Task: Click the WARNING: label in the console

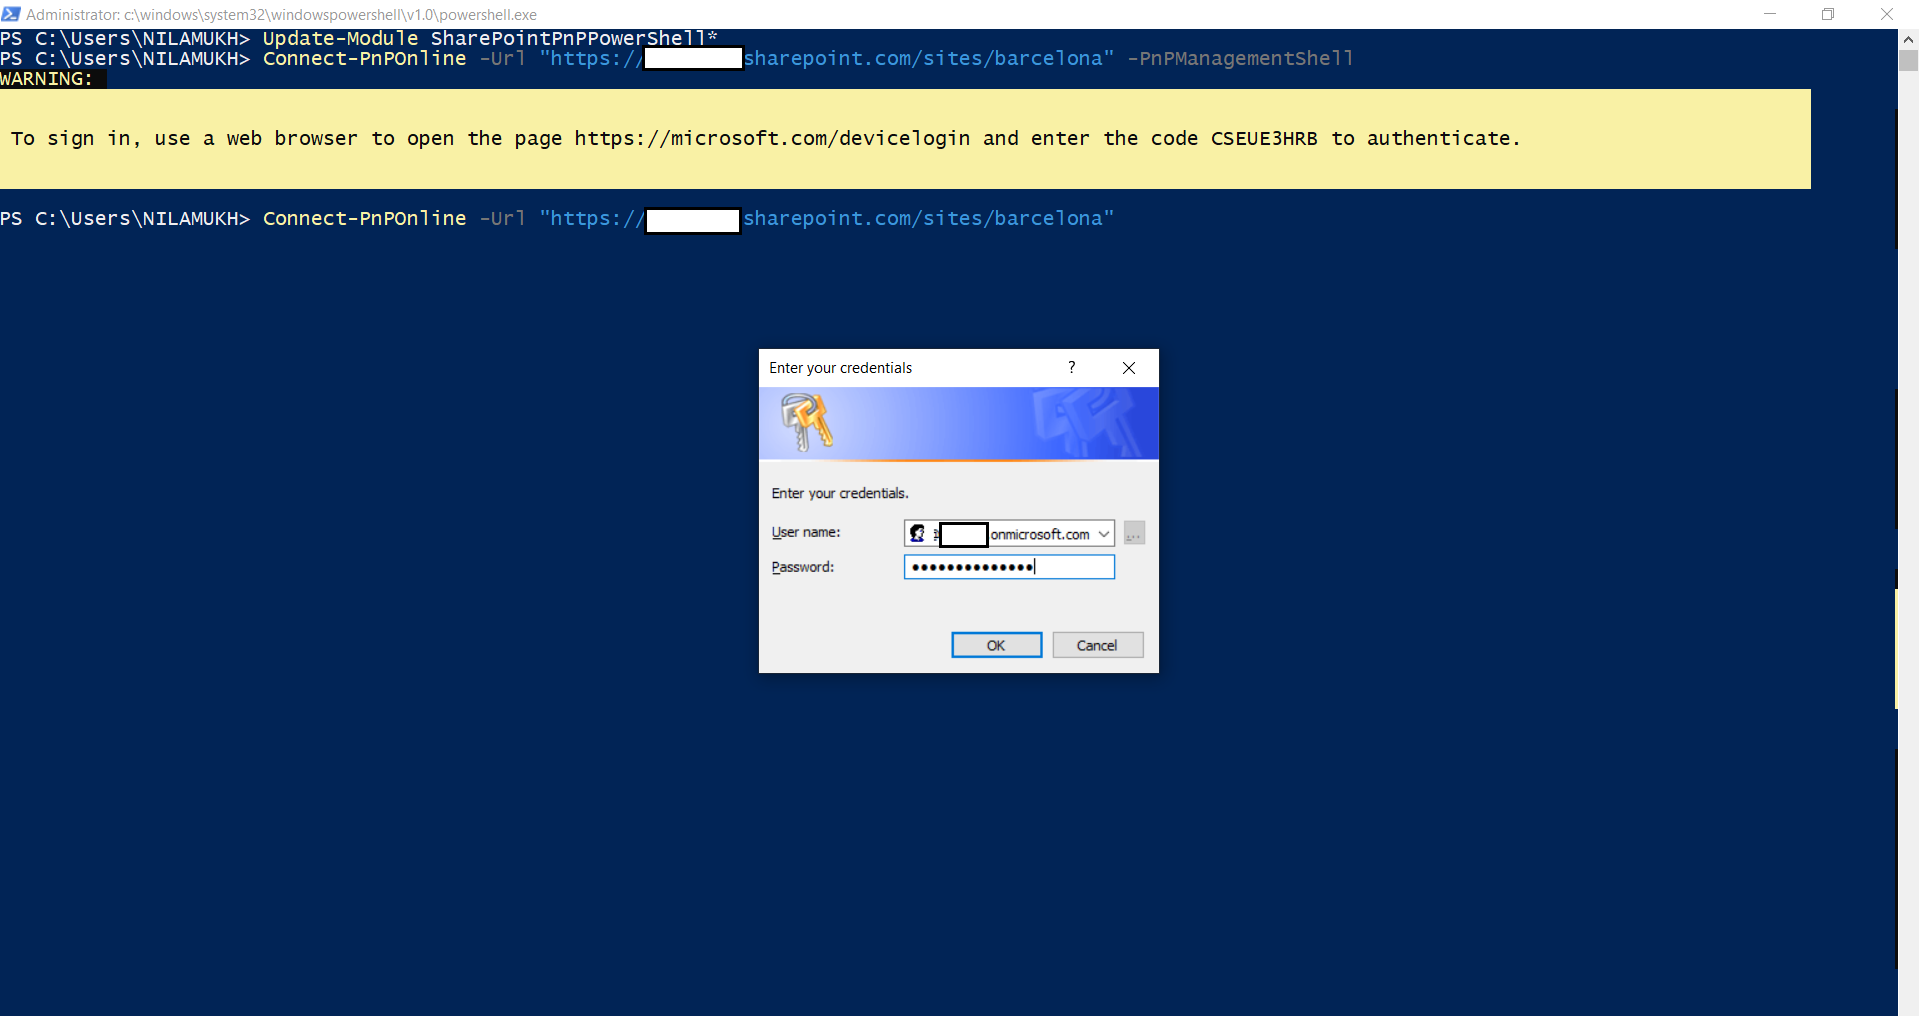Action: pyautogui.click(x=47, y=79)
